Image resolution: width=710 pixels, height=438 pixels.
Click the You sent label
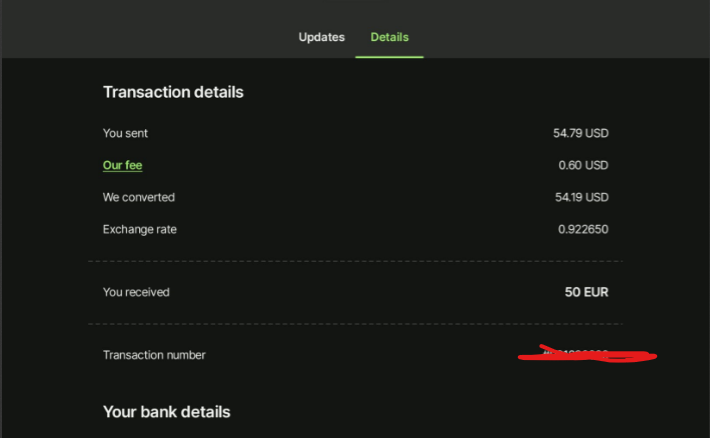click(x=125, y=133)
